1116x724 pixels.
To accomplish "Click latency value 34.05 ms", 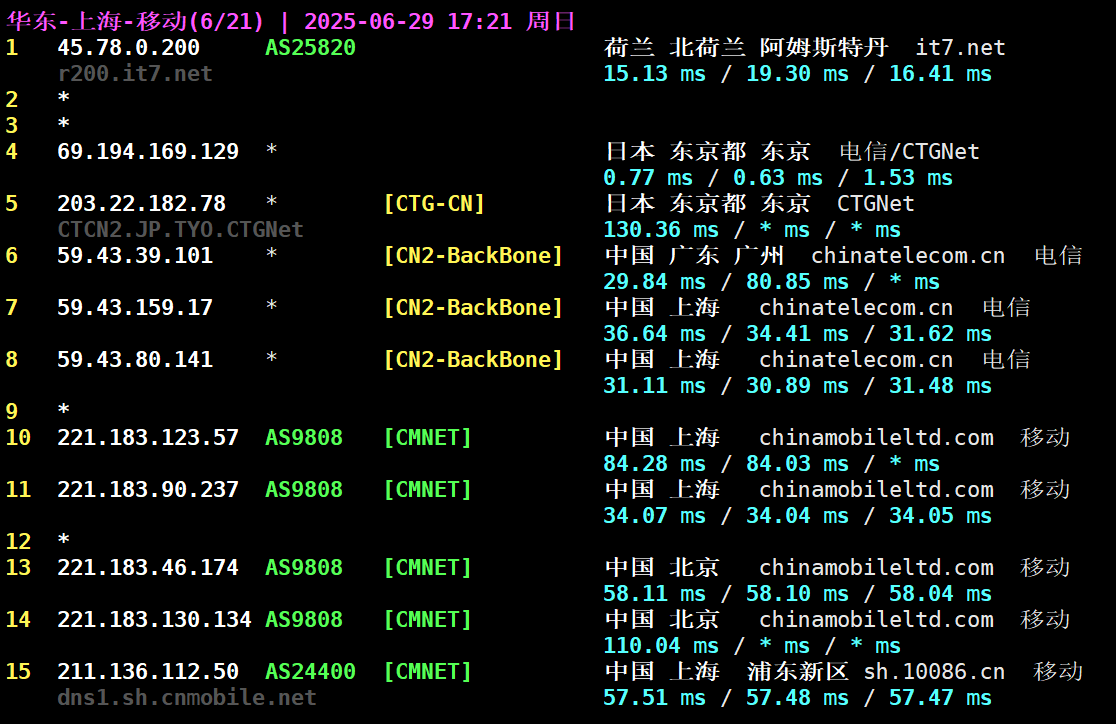I will click(940, 515).
